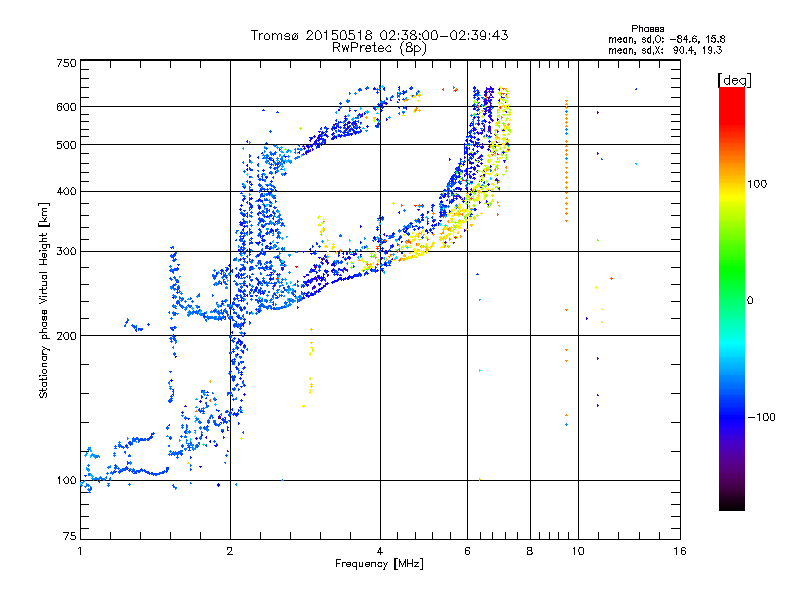
Task: Click the 1 MHz x-axis label
Action: (80, 551)
